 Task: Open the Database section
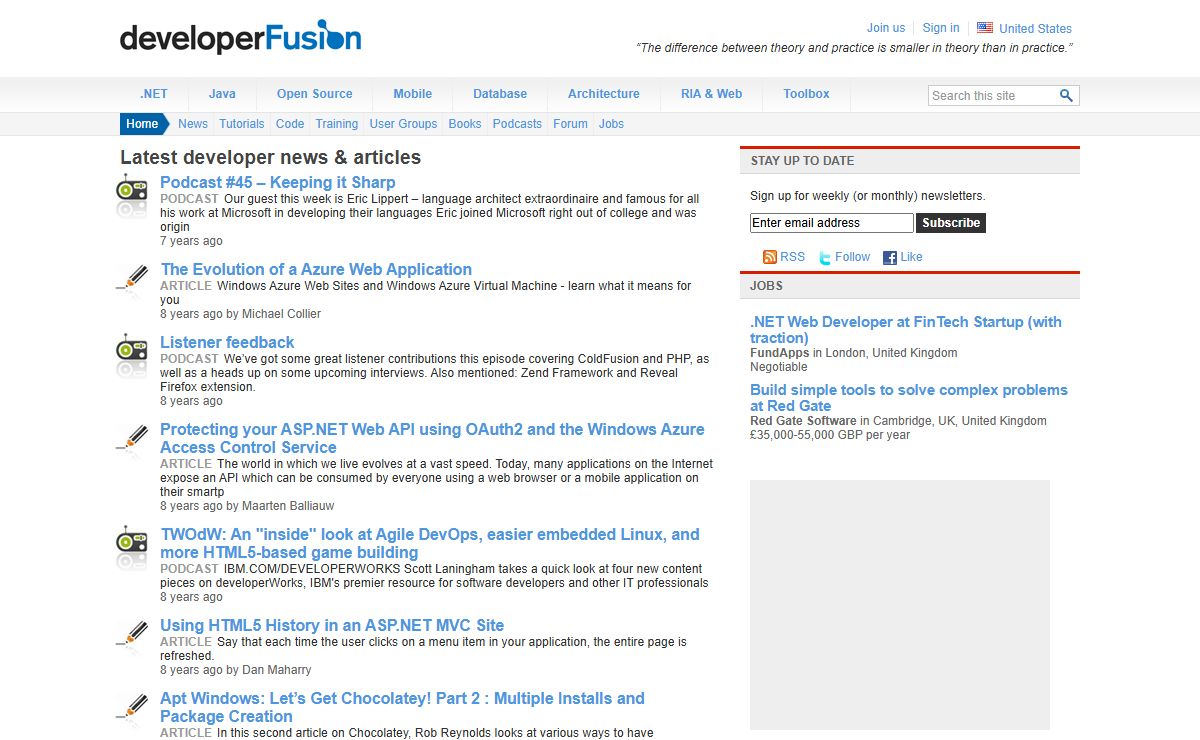[500, 94]
